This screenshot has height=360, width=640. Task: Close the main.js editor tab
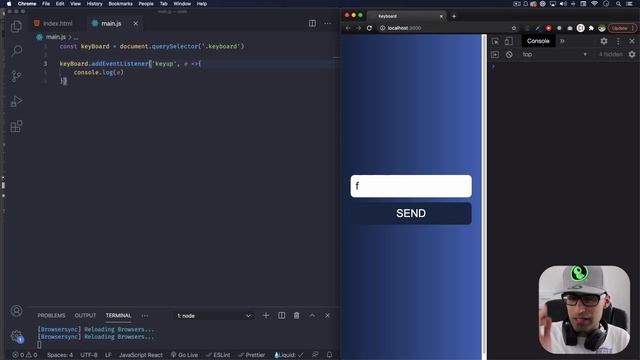pos(136,24)
